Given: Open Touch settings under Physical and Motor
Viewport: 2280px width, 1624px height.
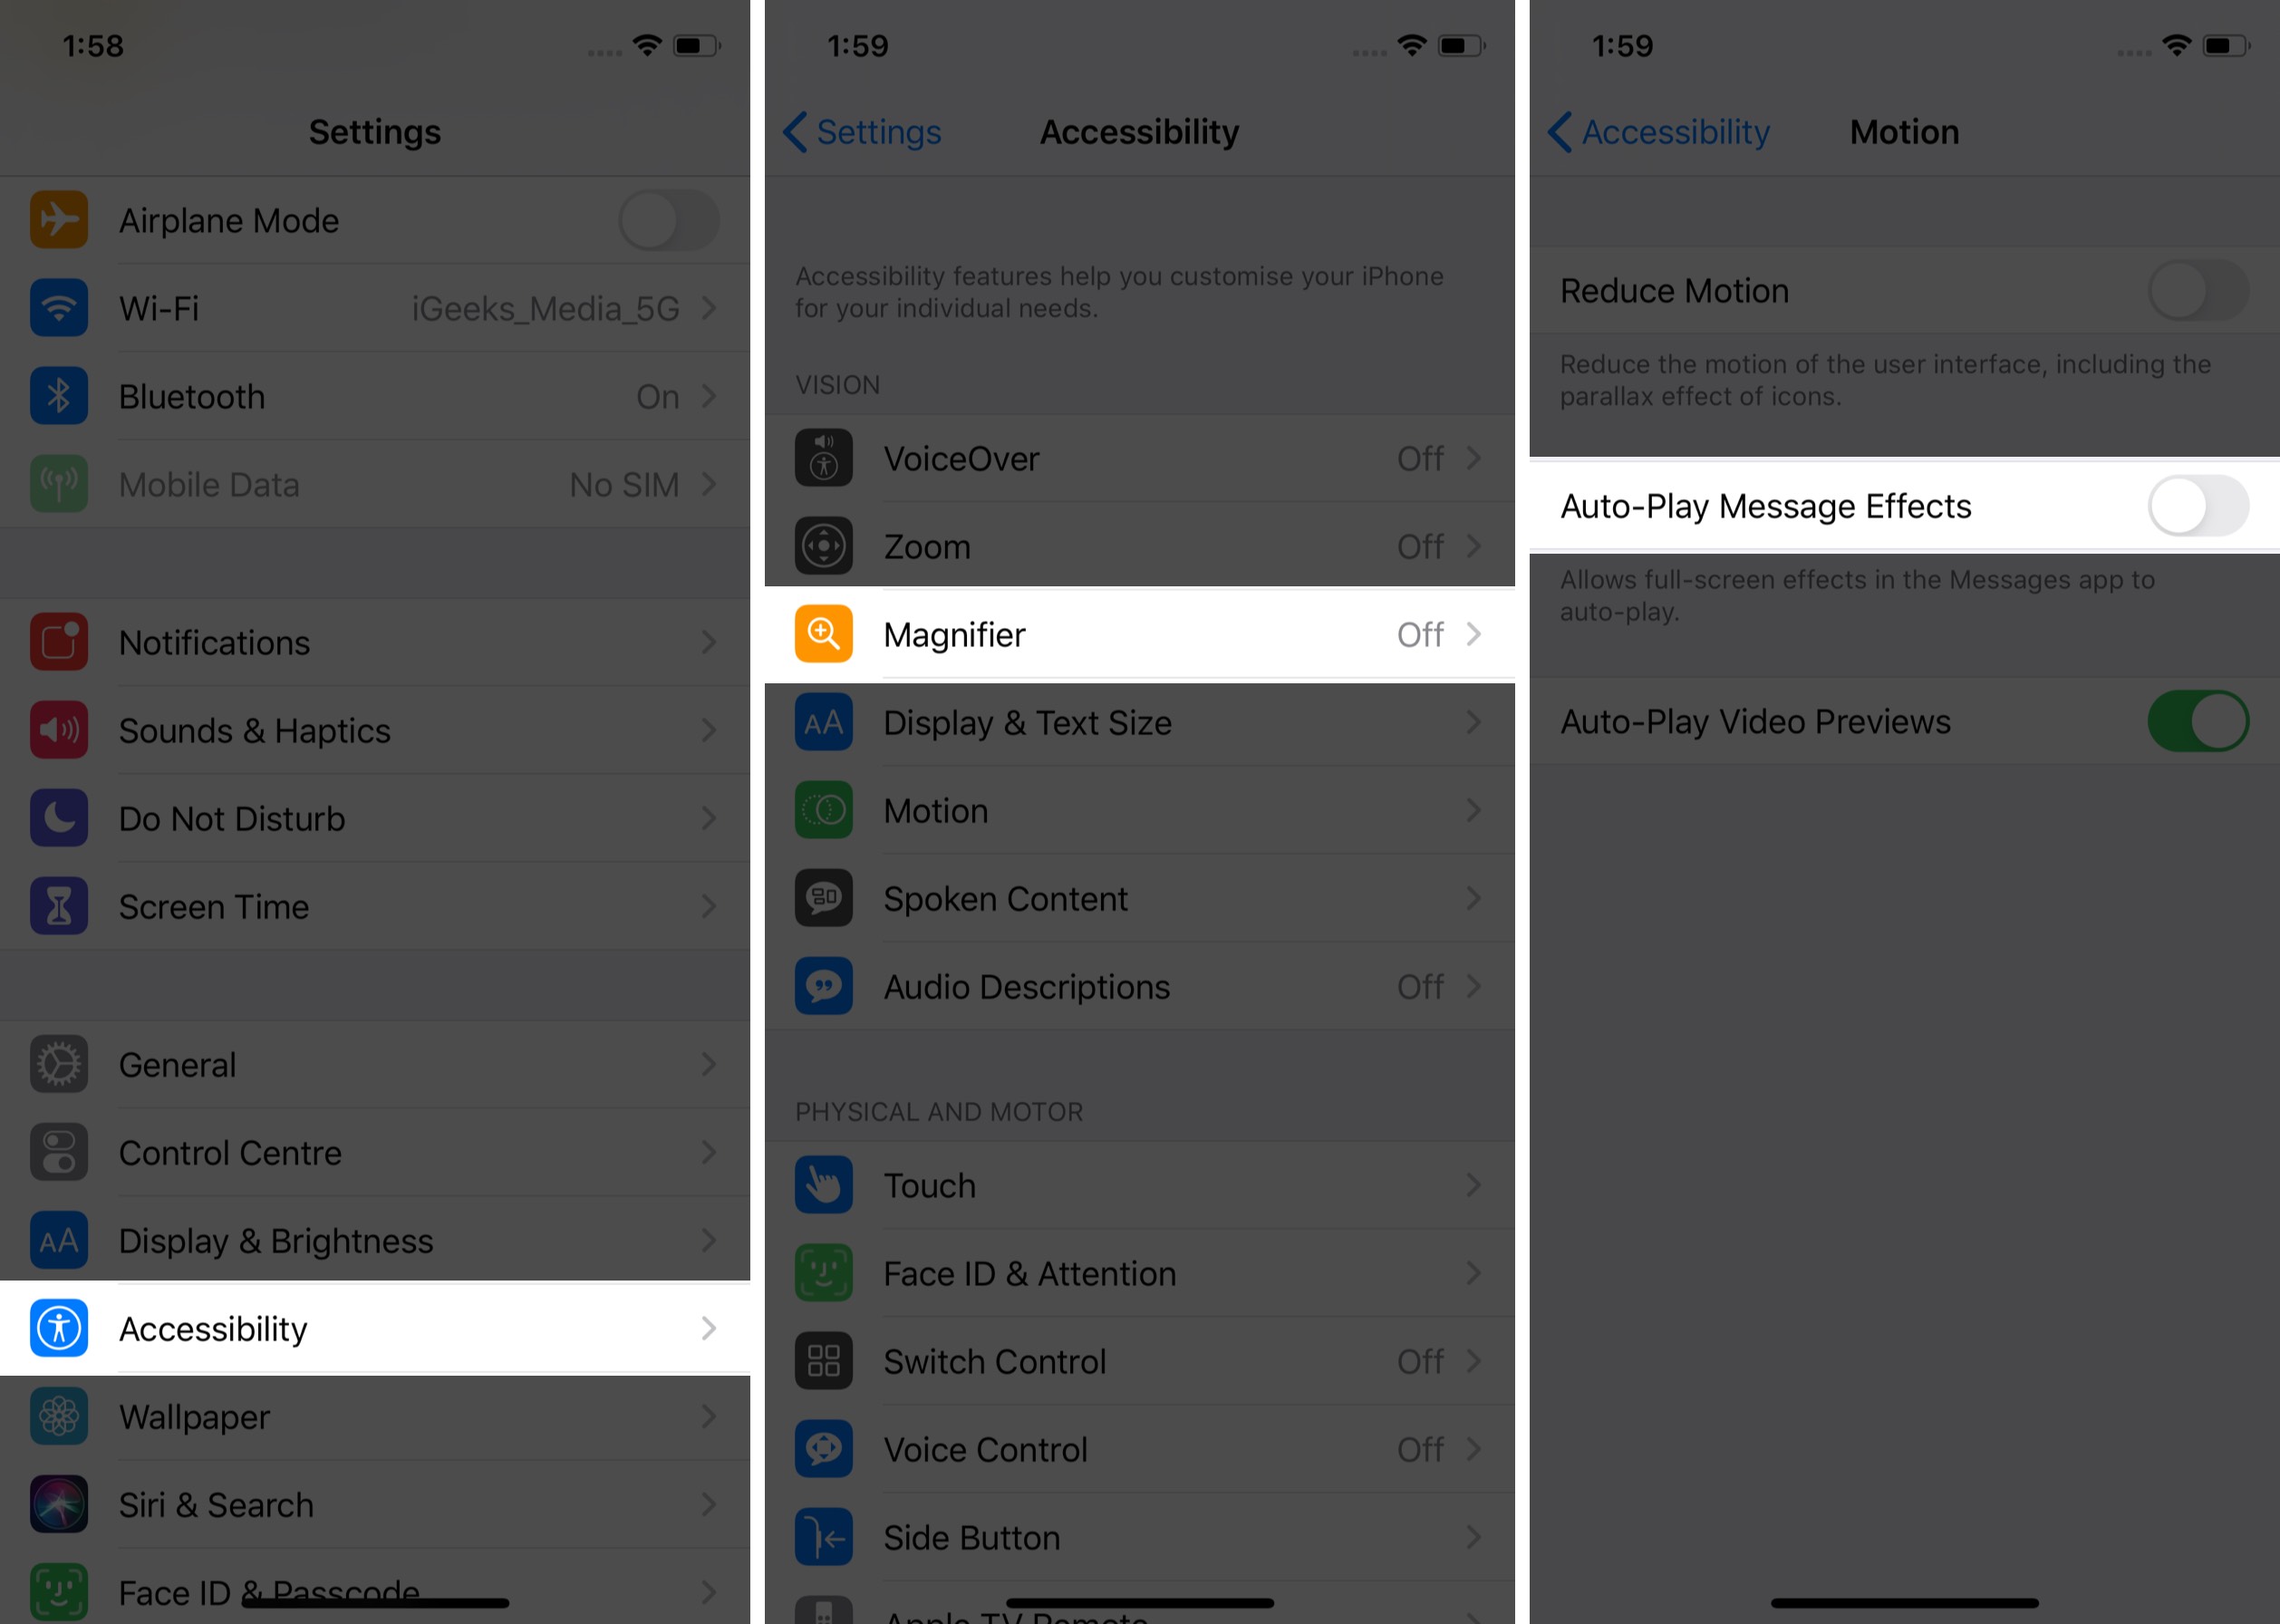Looking at the screenshot, I should pyautogui.click(x=1138, y=1184).
